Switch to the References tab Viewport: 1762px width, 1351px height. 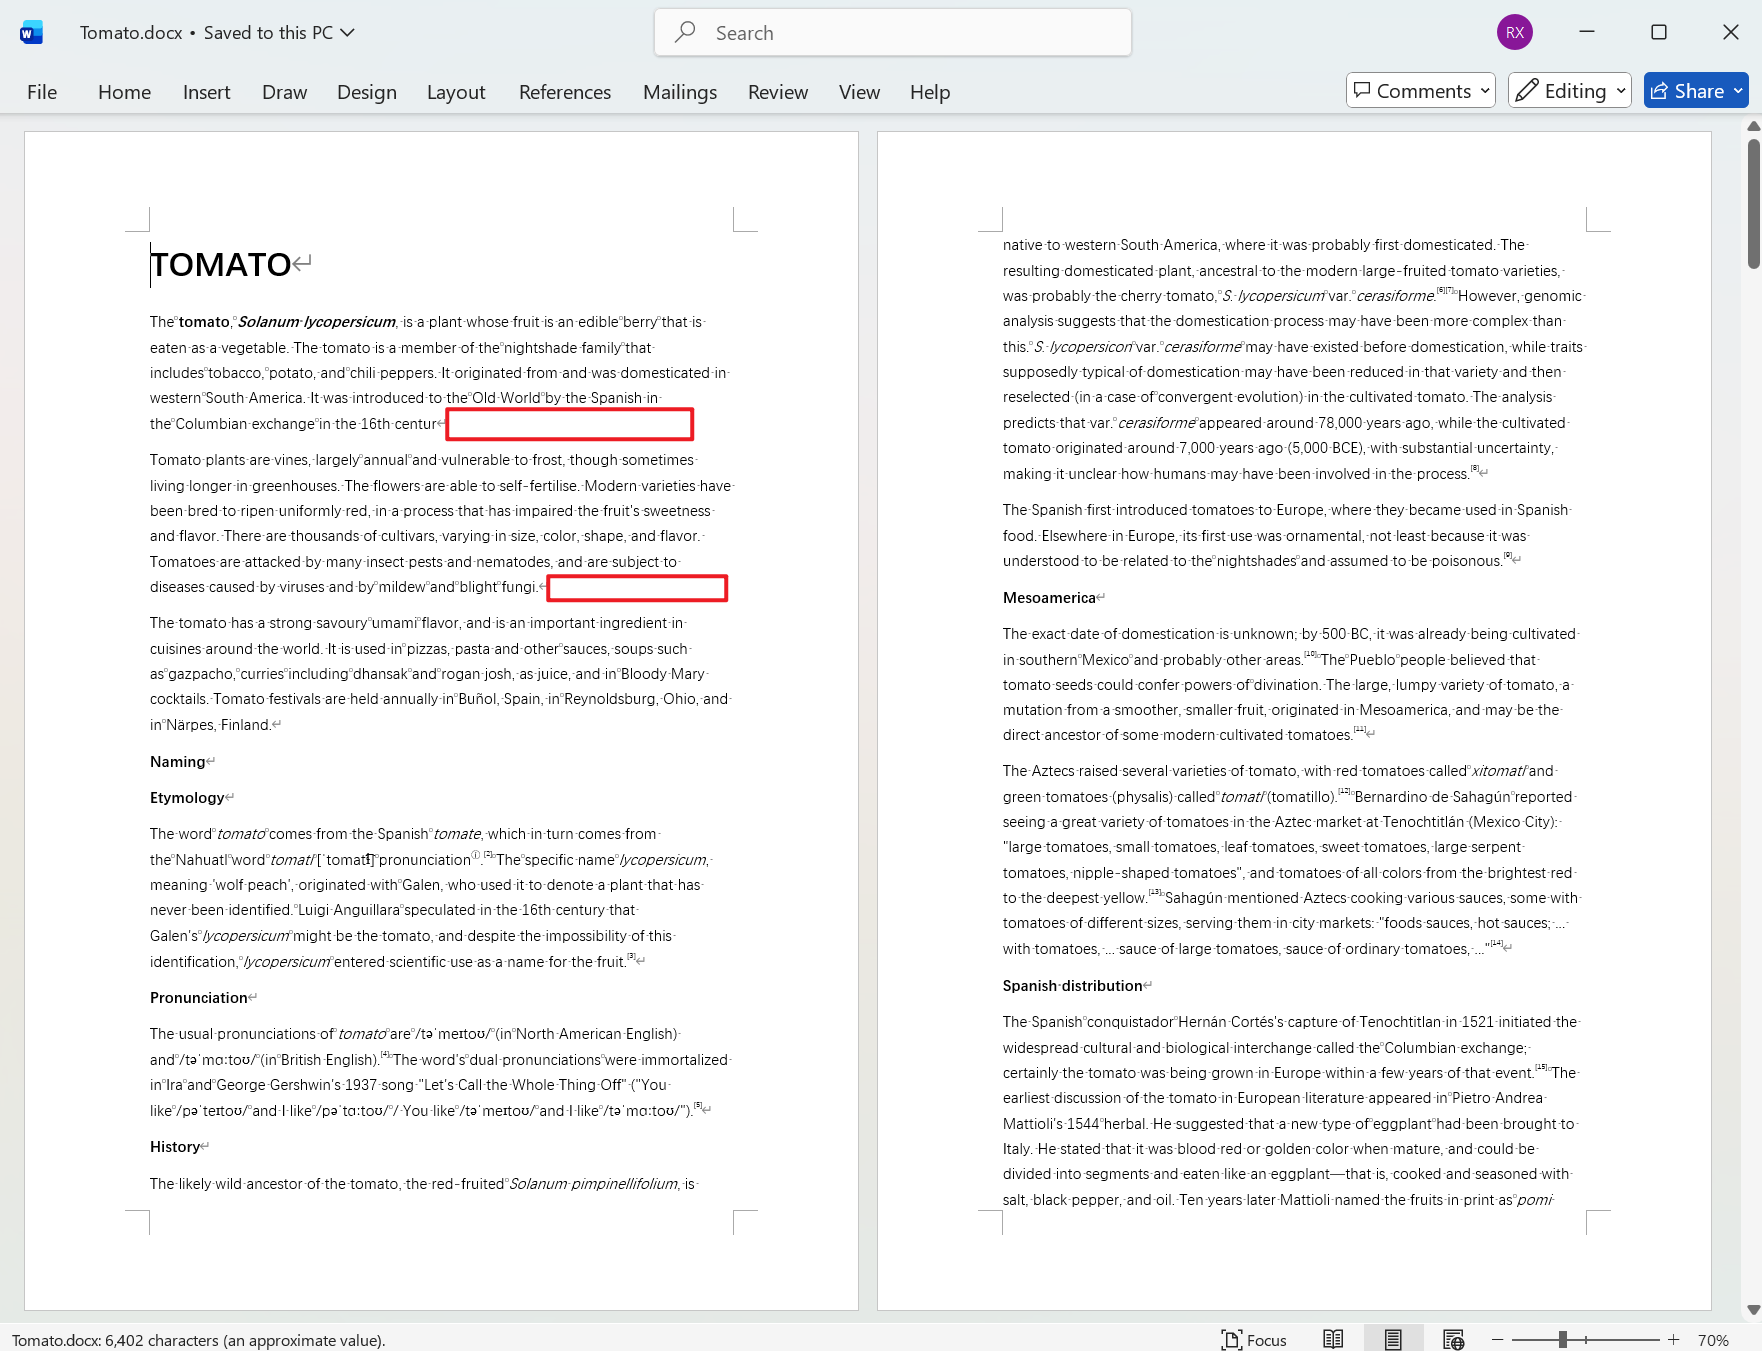point(564,91)
